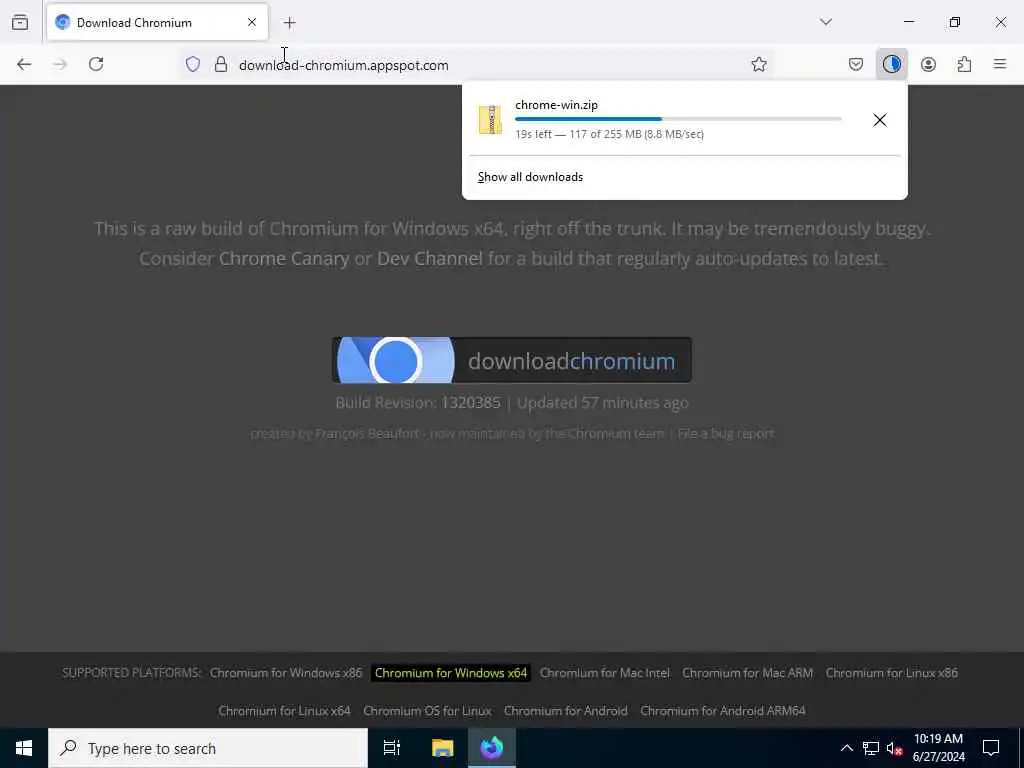Go back to previous page
This screenshot has height=768, width=1024.
point(24,64)
